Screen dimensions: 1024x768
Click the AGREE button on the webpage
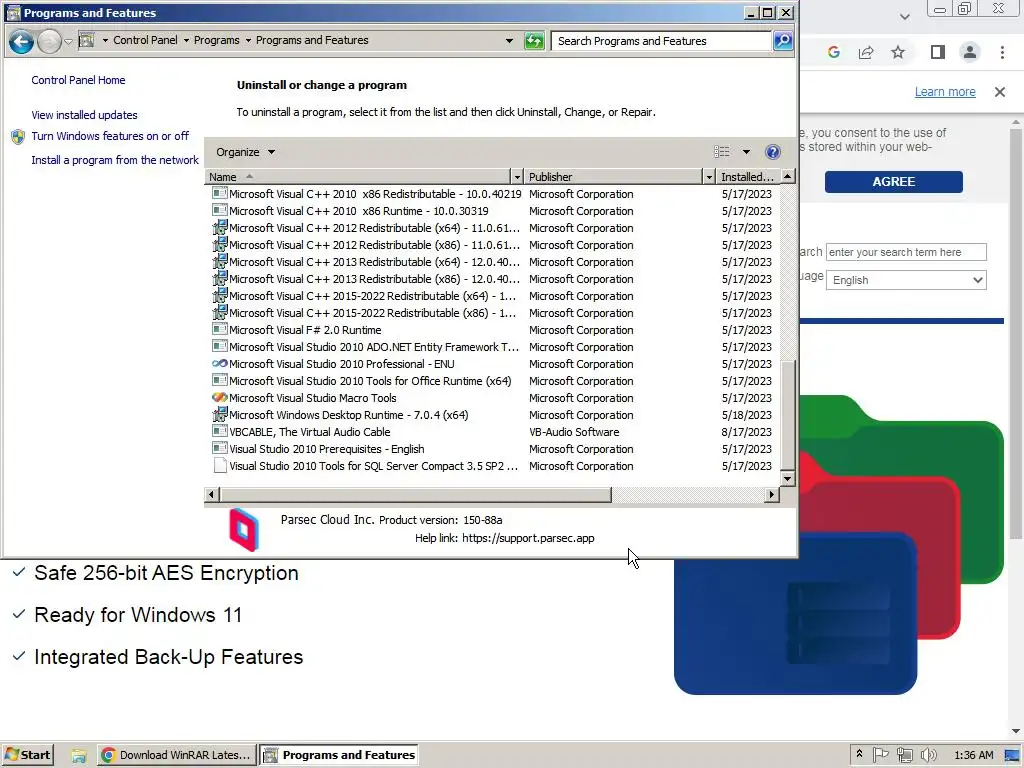(893, 182)
